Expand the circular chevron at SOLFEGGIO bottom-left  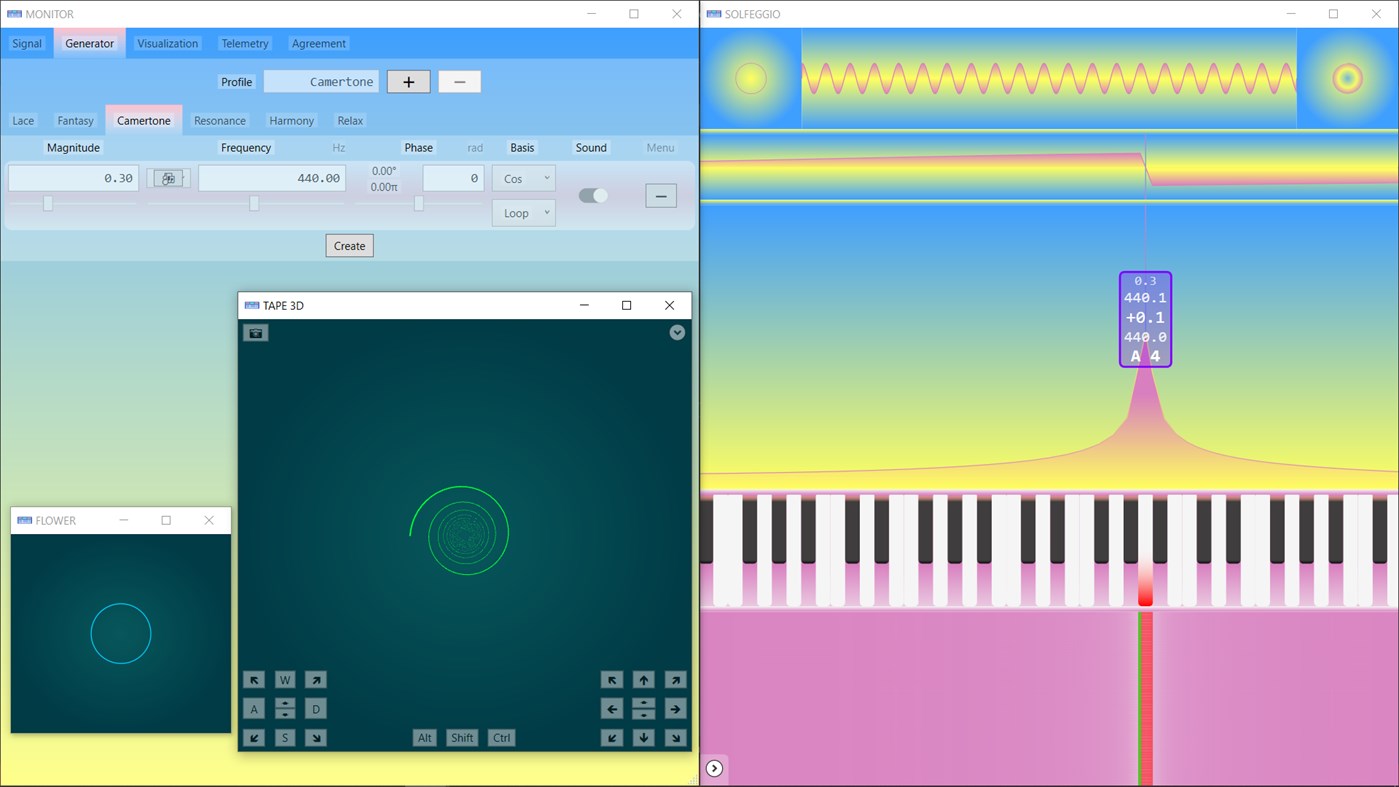(714, 768)
